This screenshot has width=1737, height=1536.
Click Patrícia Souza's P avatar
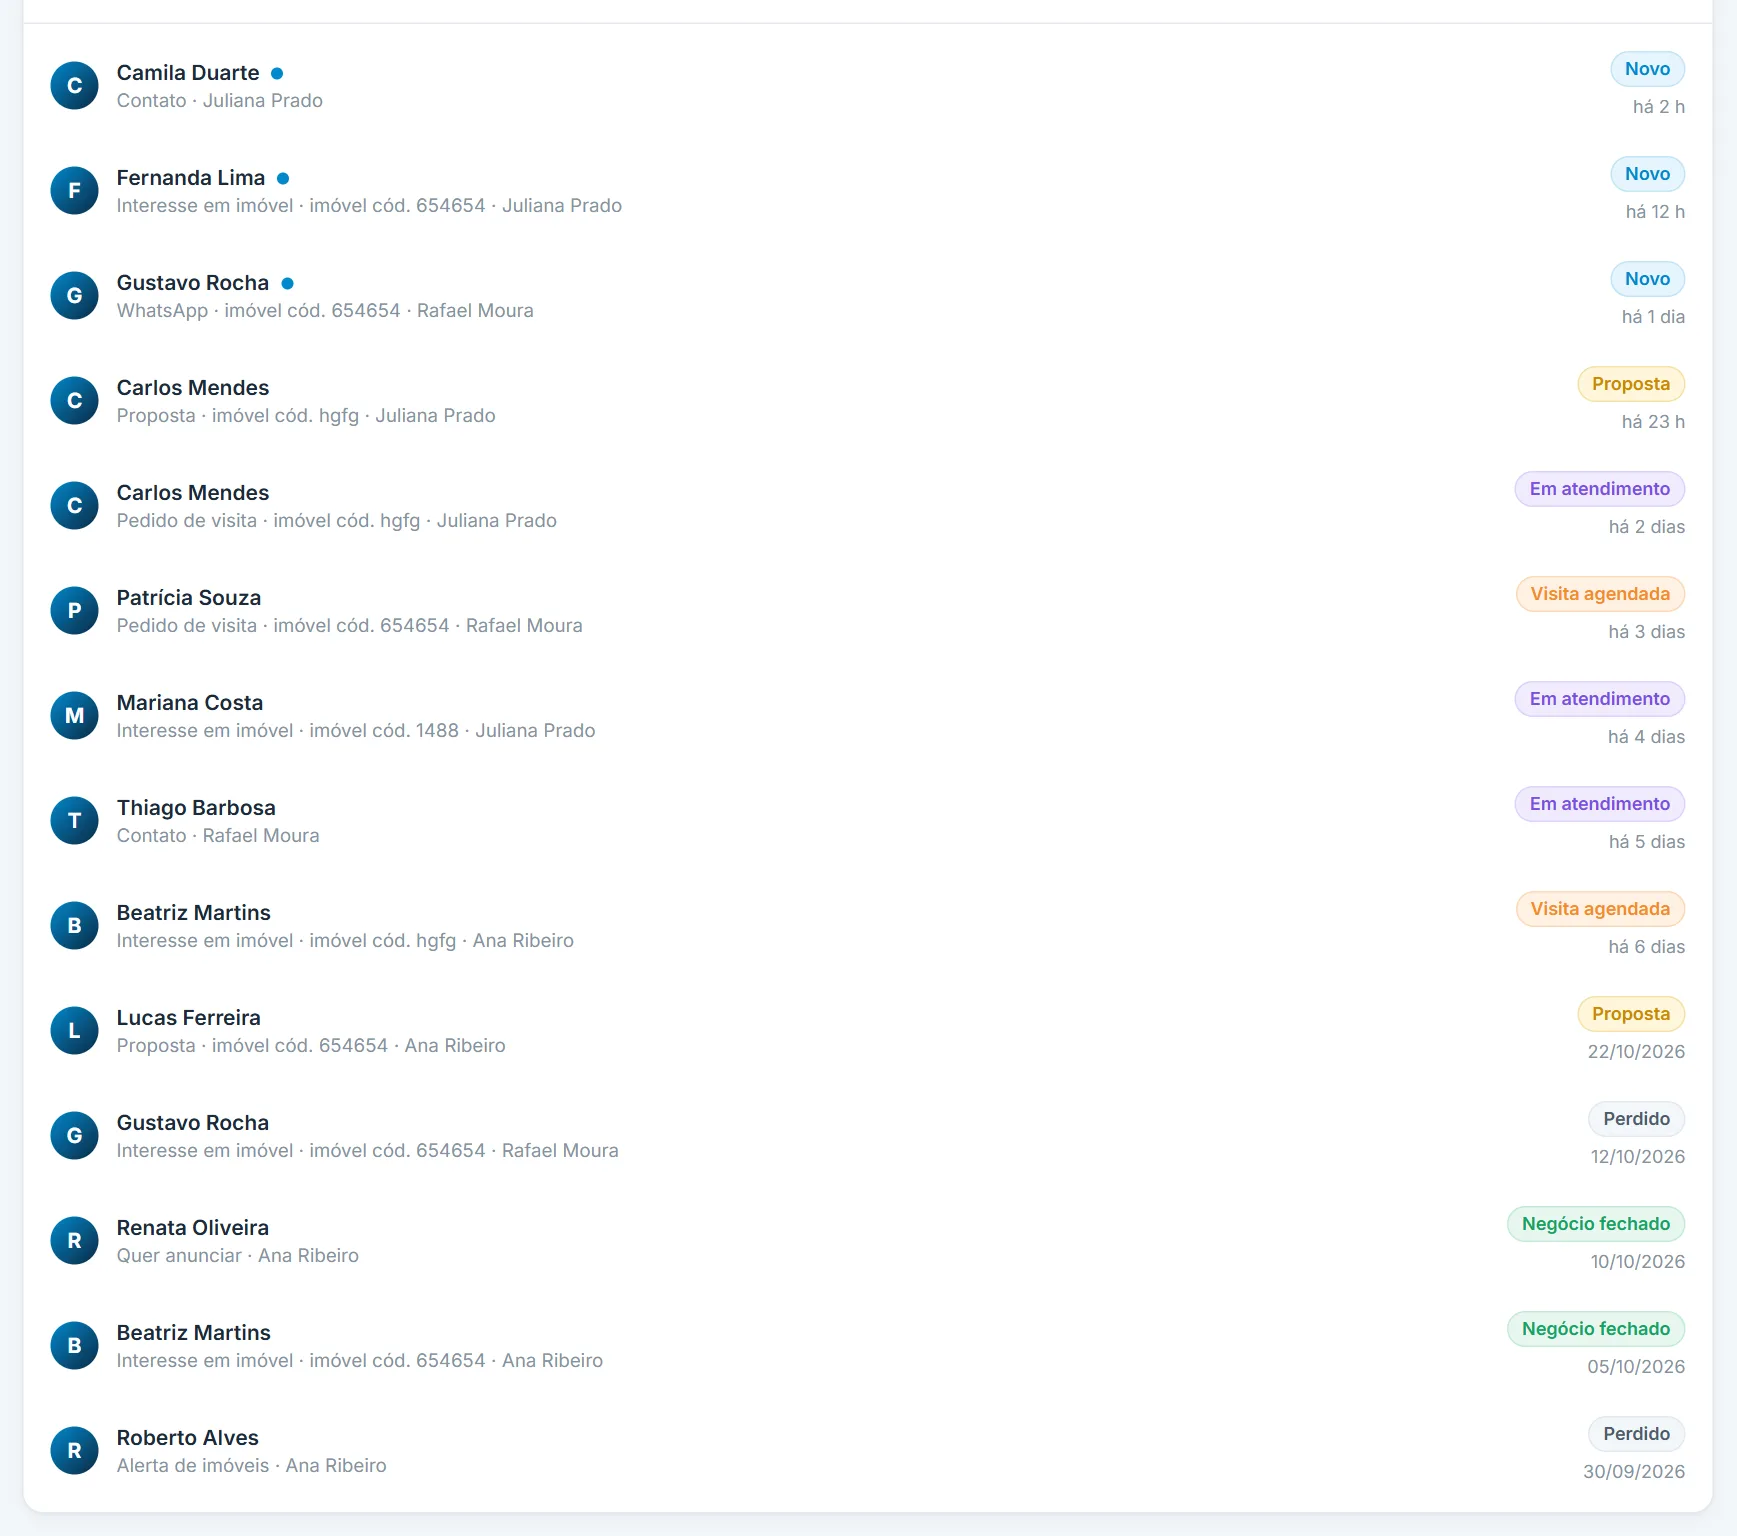(74, 611)
